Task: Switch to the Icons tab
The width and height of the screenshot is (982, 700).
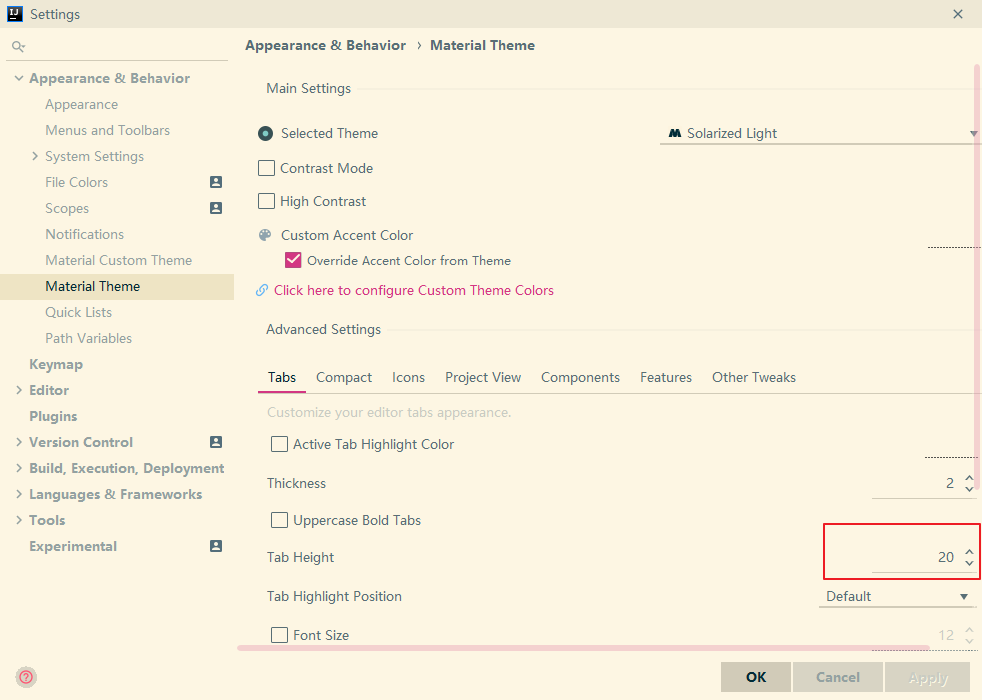Action: click(x=408, y=378)
